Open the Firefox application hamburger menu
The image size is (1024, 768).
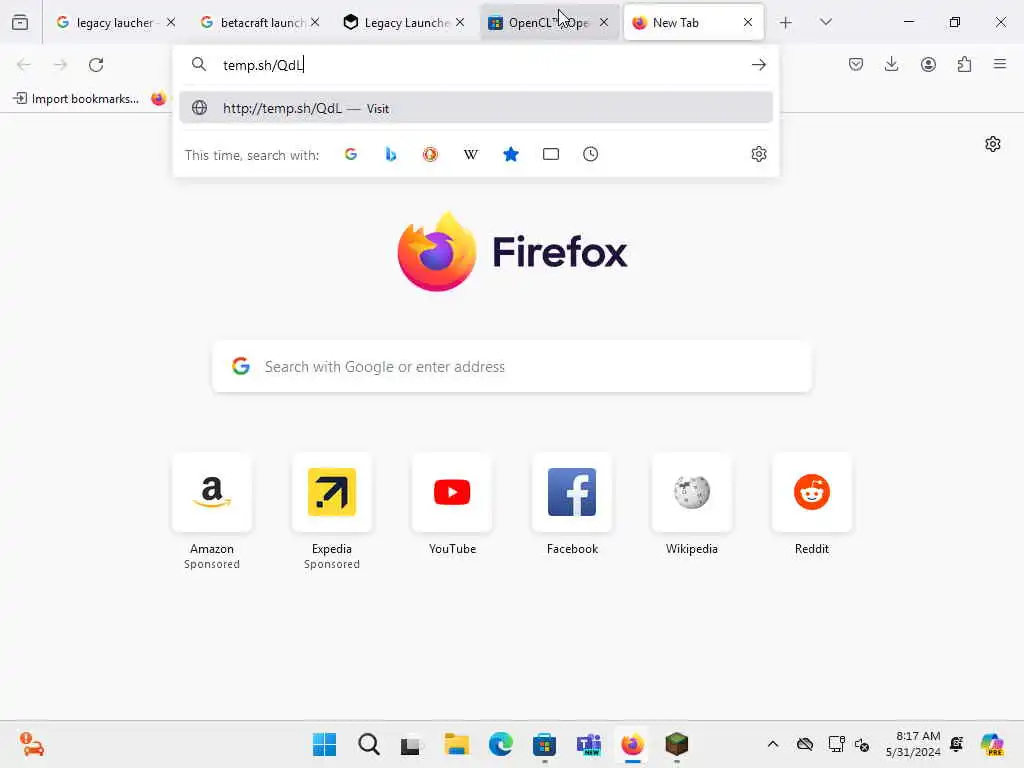[x=1000, y=64]
